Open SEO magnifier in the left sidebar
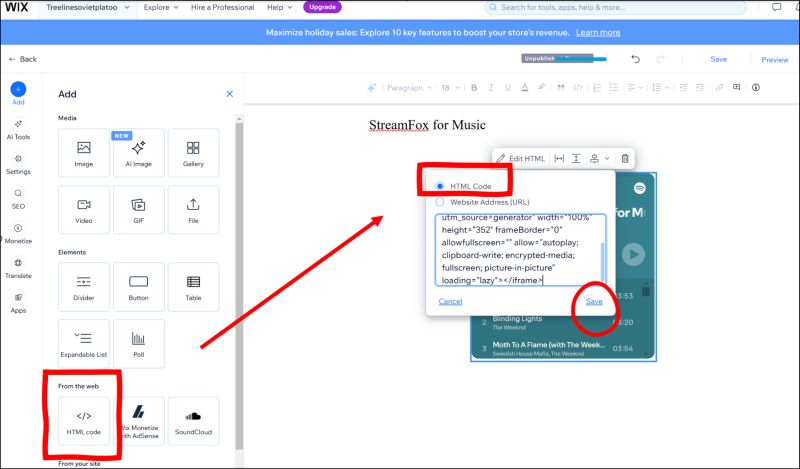 18,199
